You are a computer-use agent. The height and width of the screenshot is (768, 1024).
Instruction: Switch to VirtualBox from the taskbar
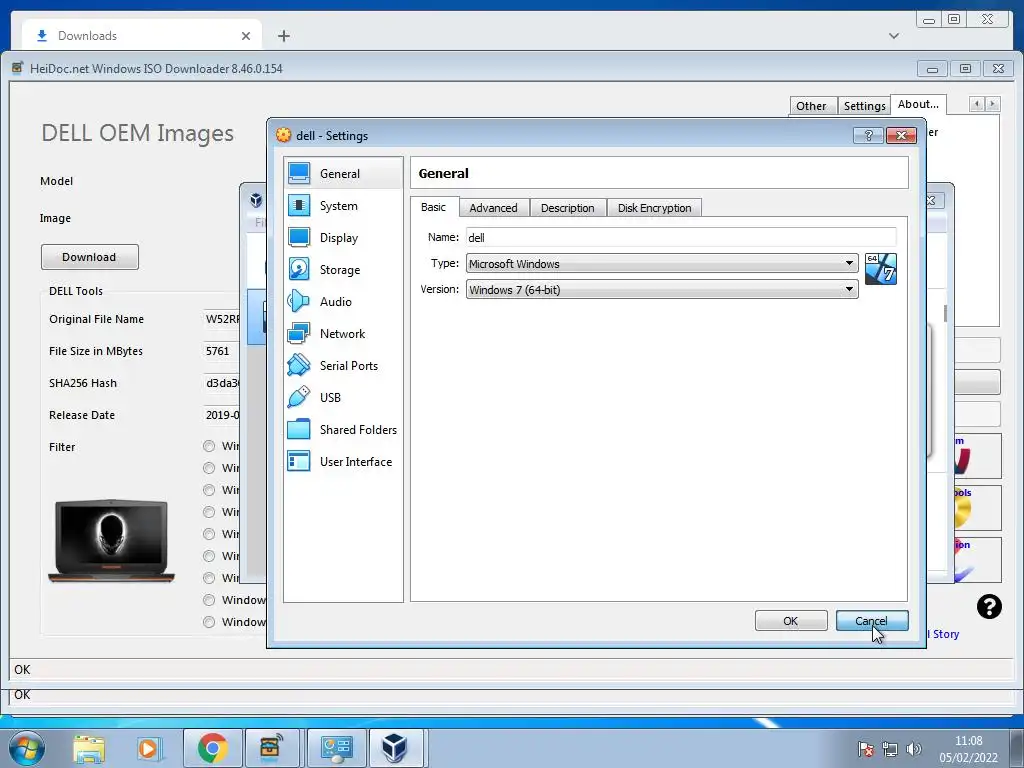pyautogui.click(x=396, y=748)
